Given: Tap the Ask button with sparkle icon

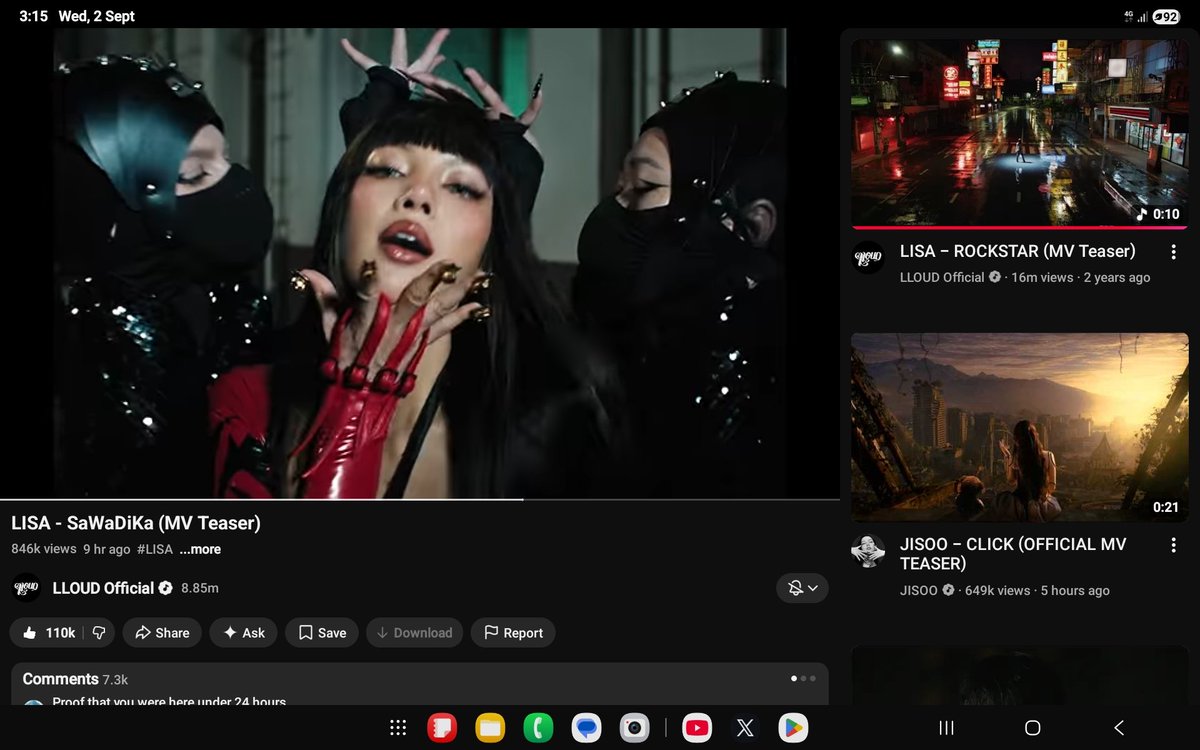Looking at the screenshot, I should pos(244,633).
